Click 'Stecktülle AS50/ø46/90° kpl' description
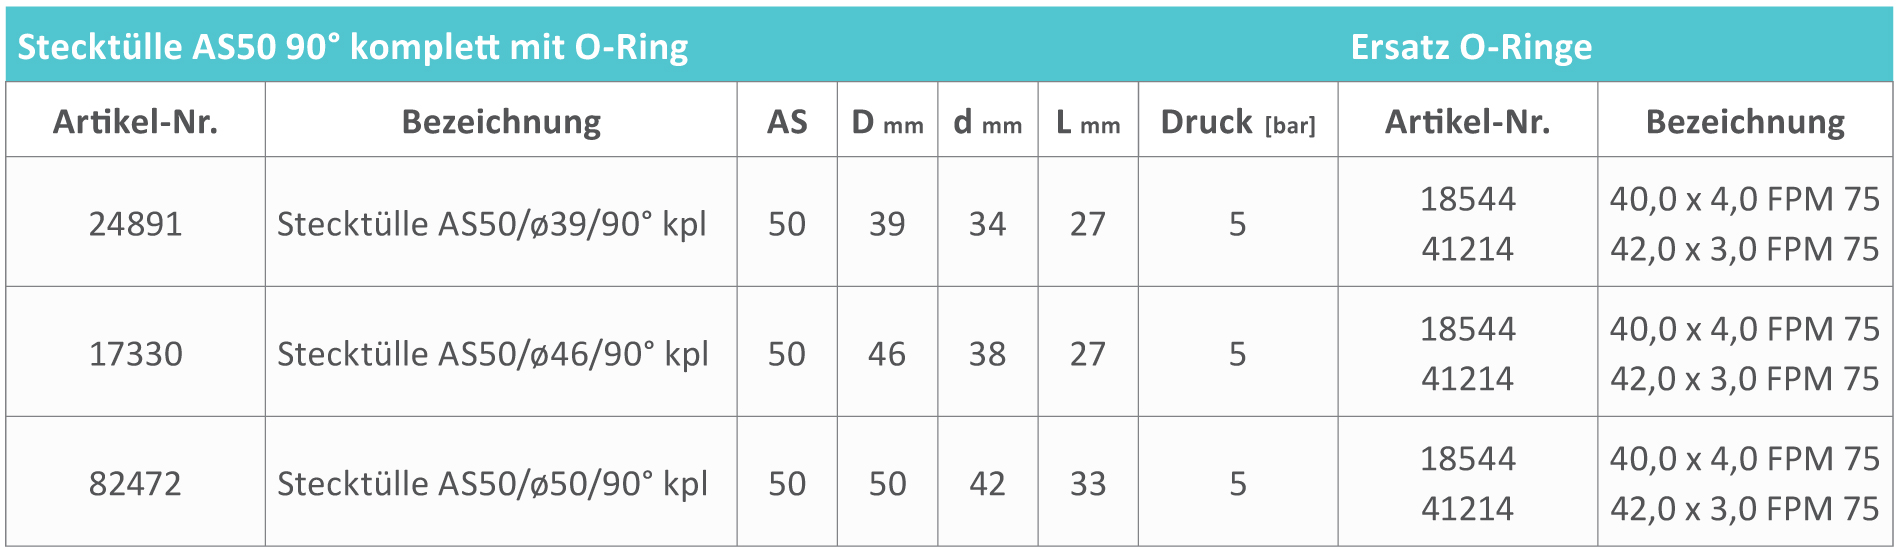Viewport: 1901px width, 549px height. pos(492,354)
